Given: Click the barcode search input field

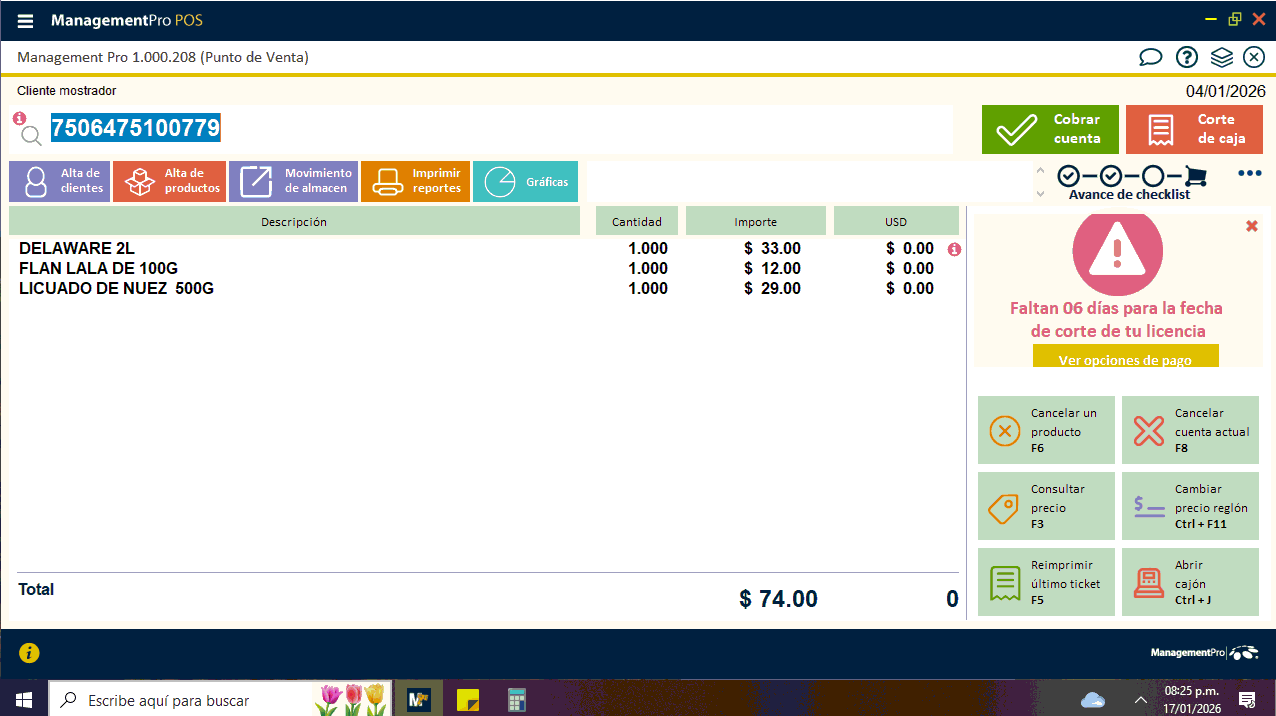Looking at the screenshot, I should [500, 128].
